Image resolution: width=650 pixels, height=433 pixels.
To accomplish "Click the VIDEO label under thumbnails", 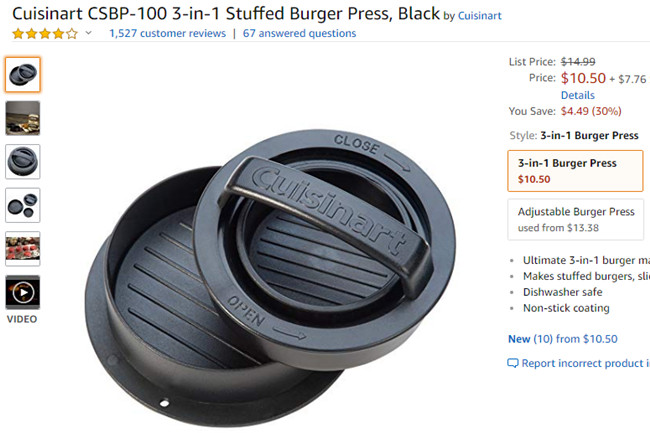I will point(22,320).
